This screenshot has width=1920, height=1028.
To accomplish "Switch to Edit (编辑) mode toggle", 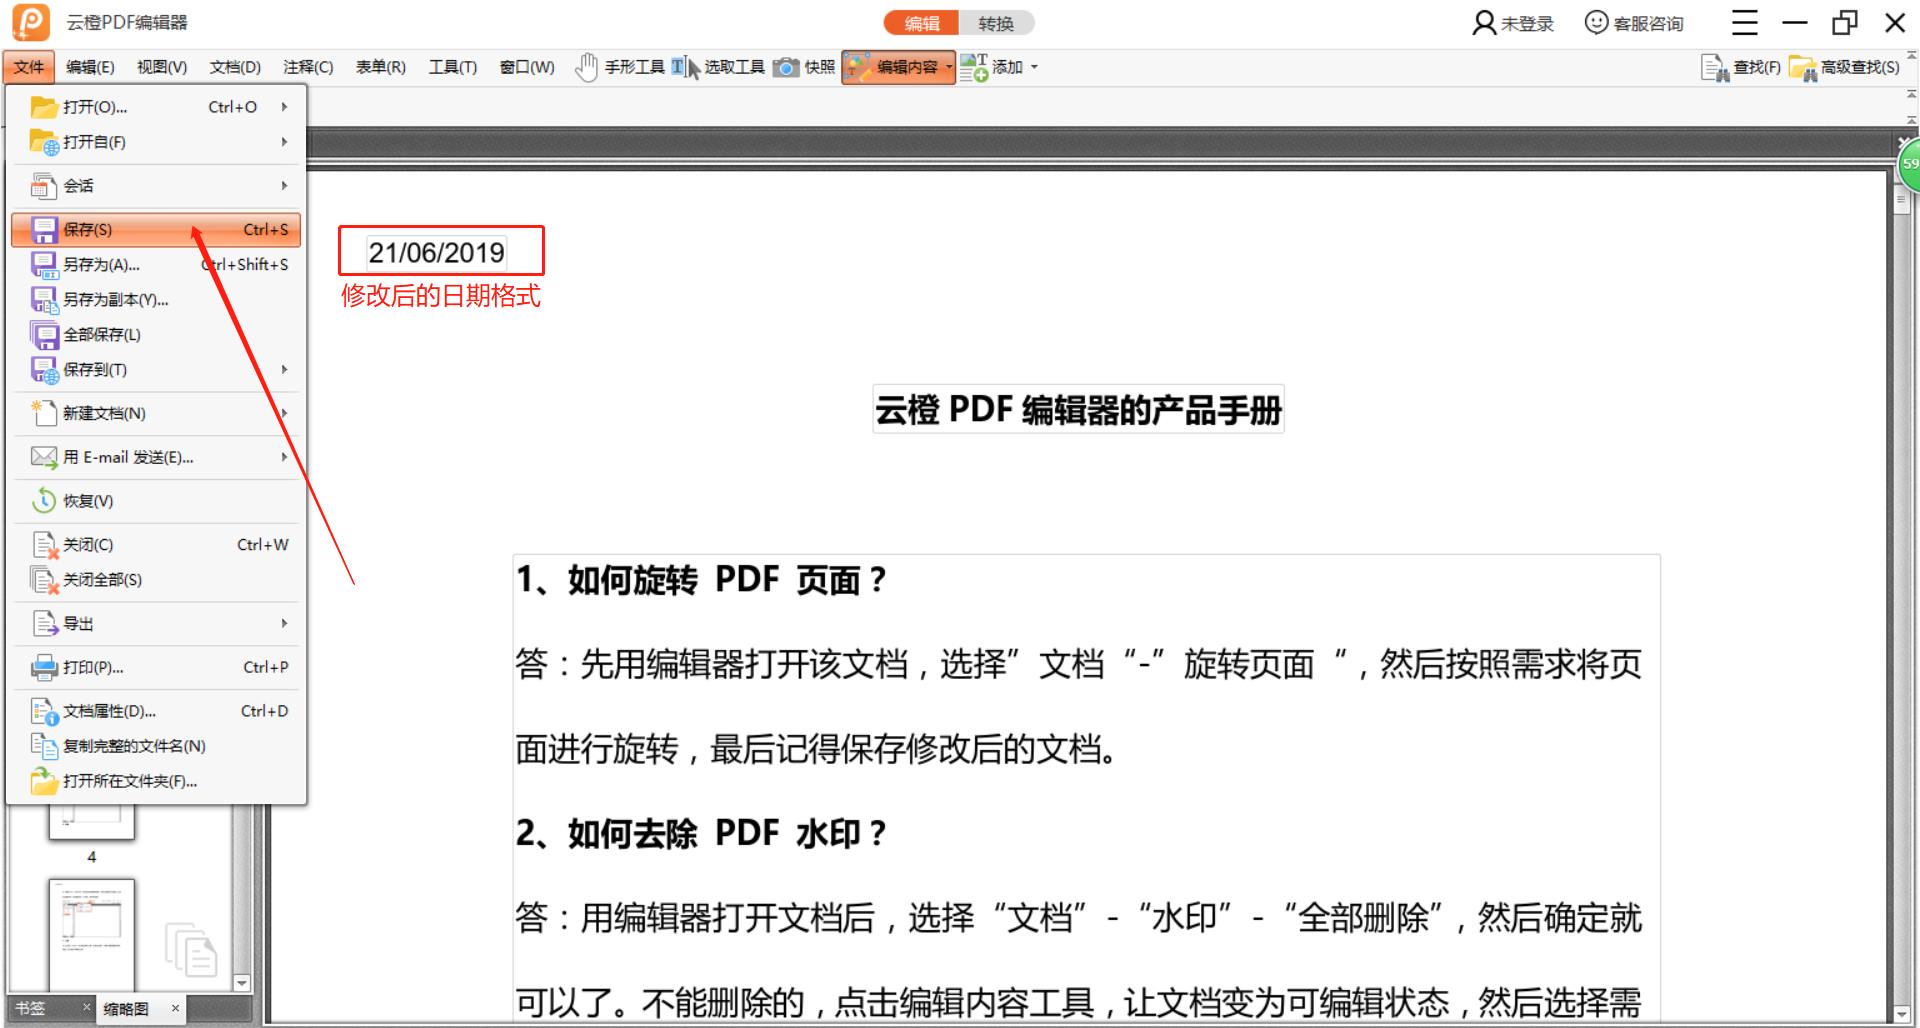I will [x=921, y=23].
